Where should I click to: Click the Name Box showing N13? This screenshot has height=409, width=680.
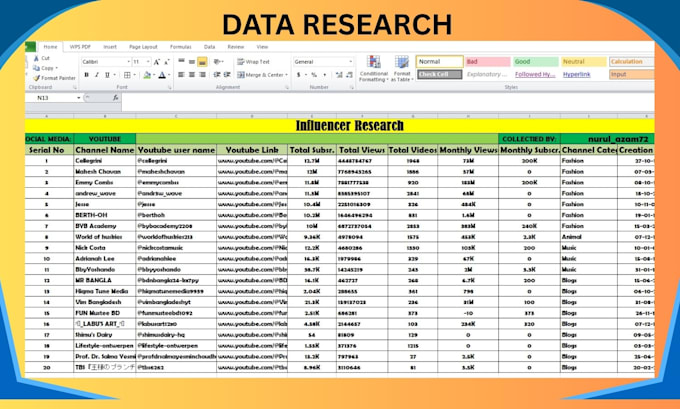tap(50, 98)
